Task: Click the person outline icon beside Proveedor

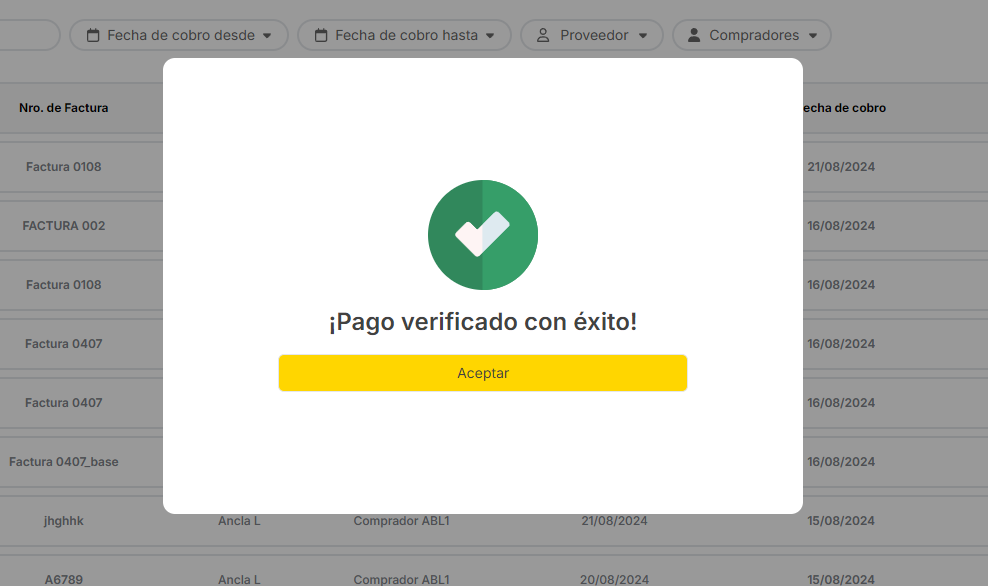Action: point(543,35)
